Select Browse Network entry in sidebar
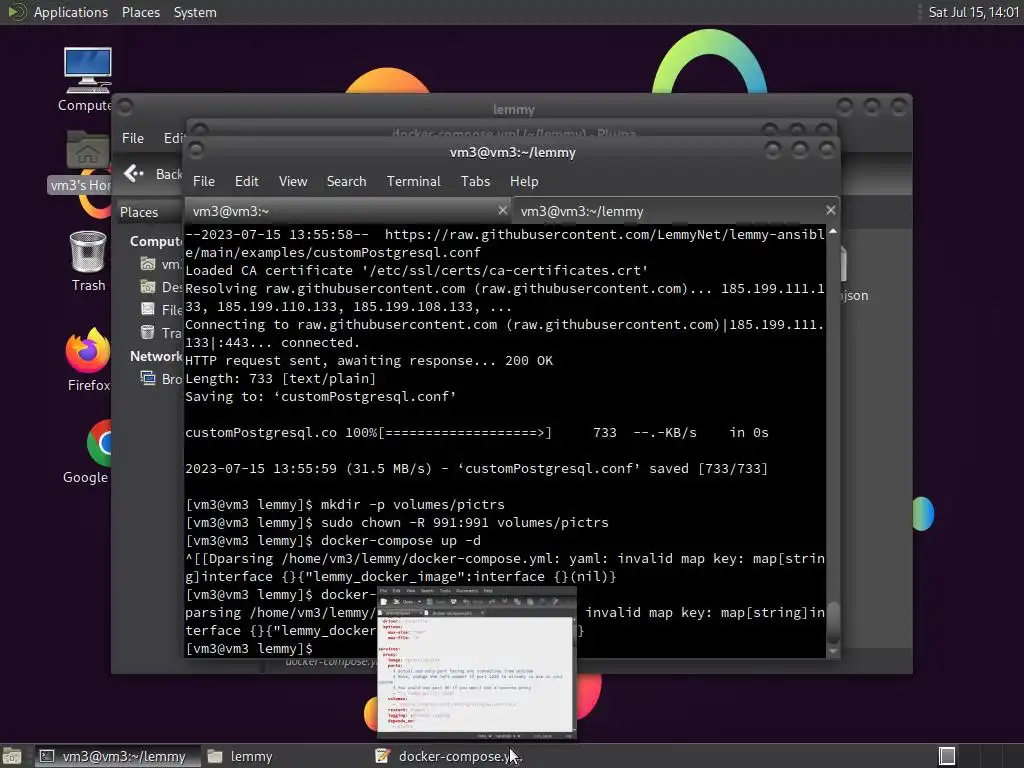1024x768 pixels. coord(161,379)
